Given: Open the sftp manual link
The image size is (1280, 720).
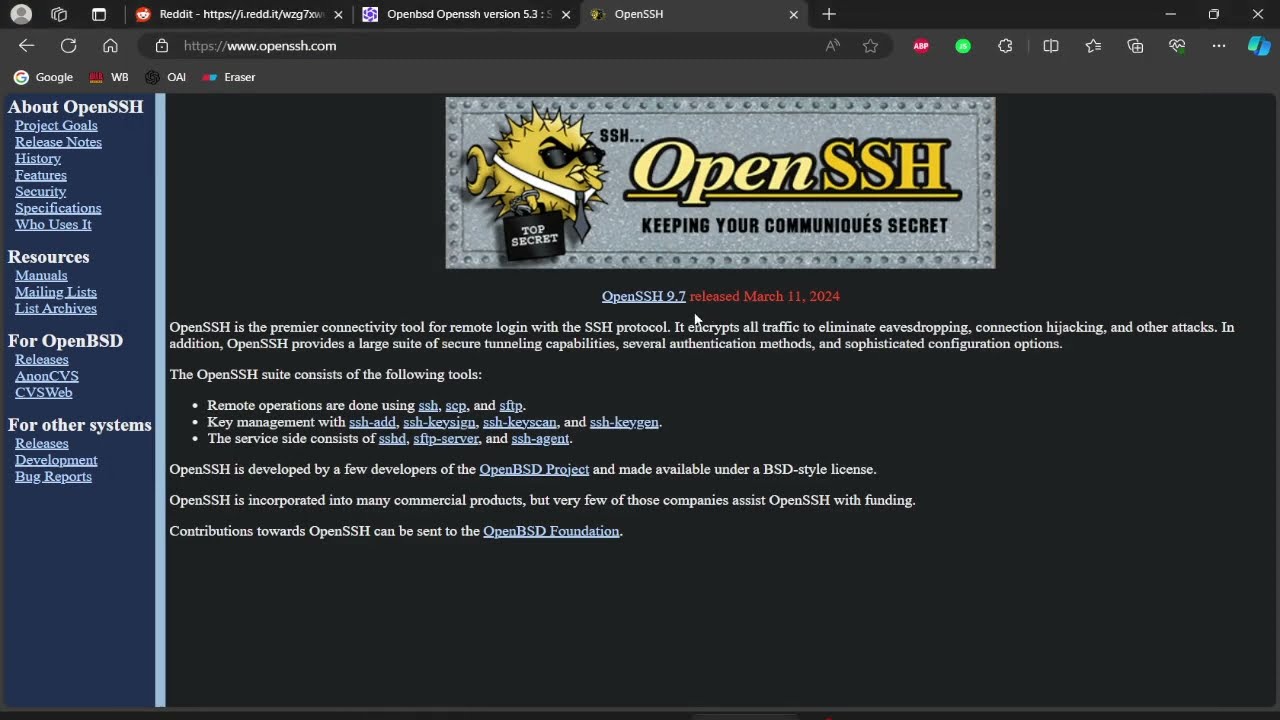Looking at the screenshot, I should (x=511, y=405).
